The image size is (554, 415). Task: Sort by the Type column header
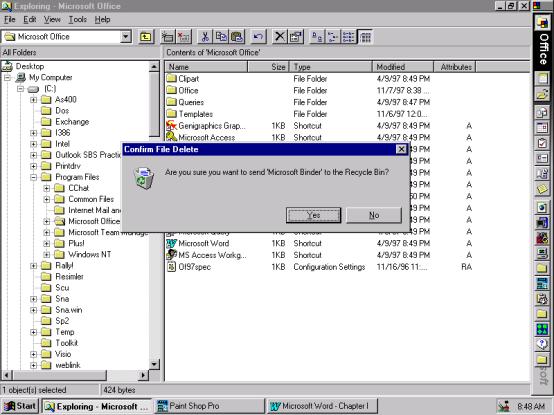coord(331,67)
